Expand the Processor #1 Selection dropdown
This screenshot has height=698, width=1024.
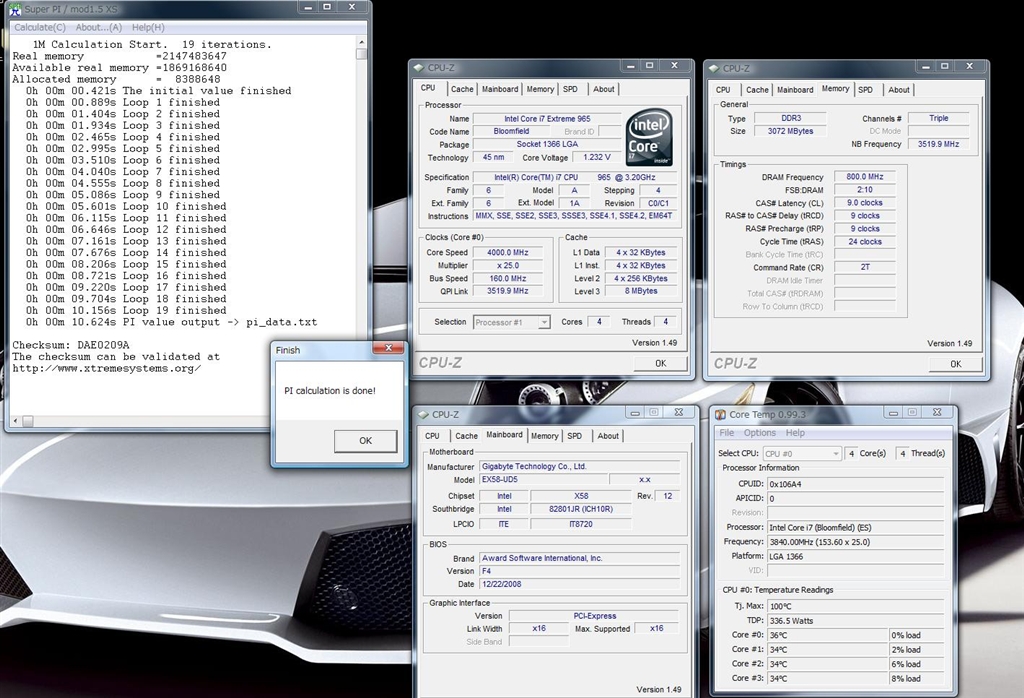pos(544,322)
